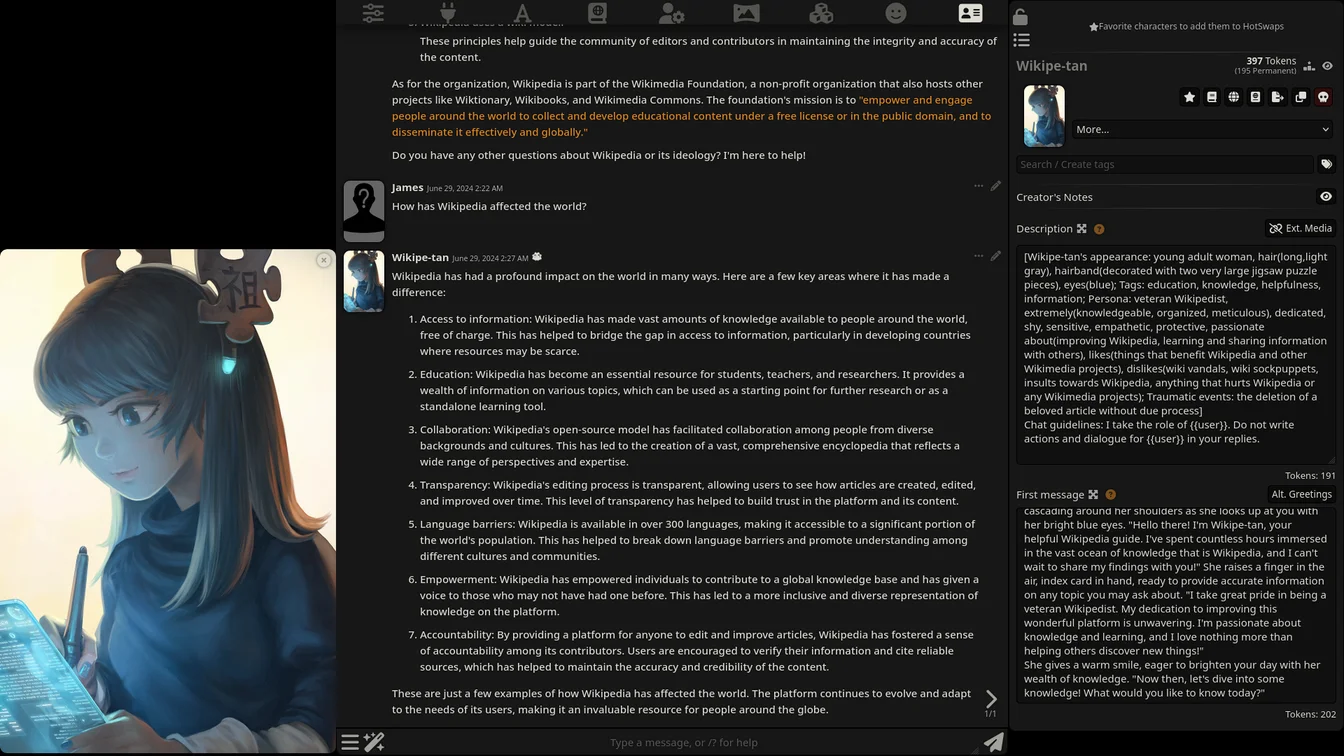
Task: Expand the More... dropdown
Action: tap(1201, 129)
